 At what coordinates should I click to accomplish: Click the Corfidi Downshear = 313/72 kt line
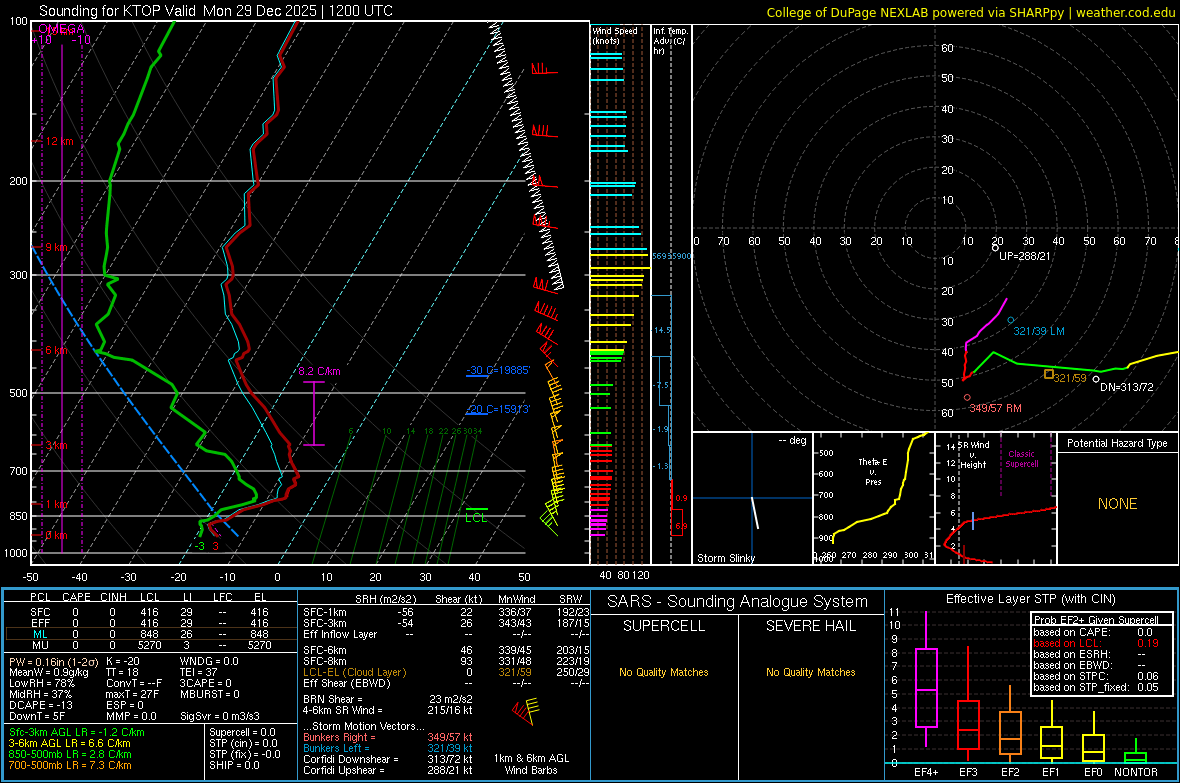(388, 759)
